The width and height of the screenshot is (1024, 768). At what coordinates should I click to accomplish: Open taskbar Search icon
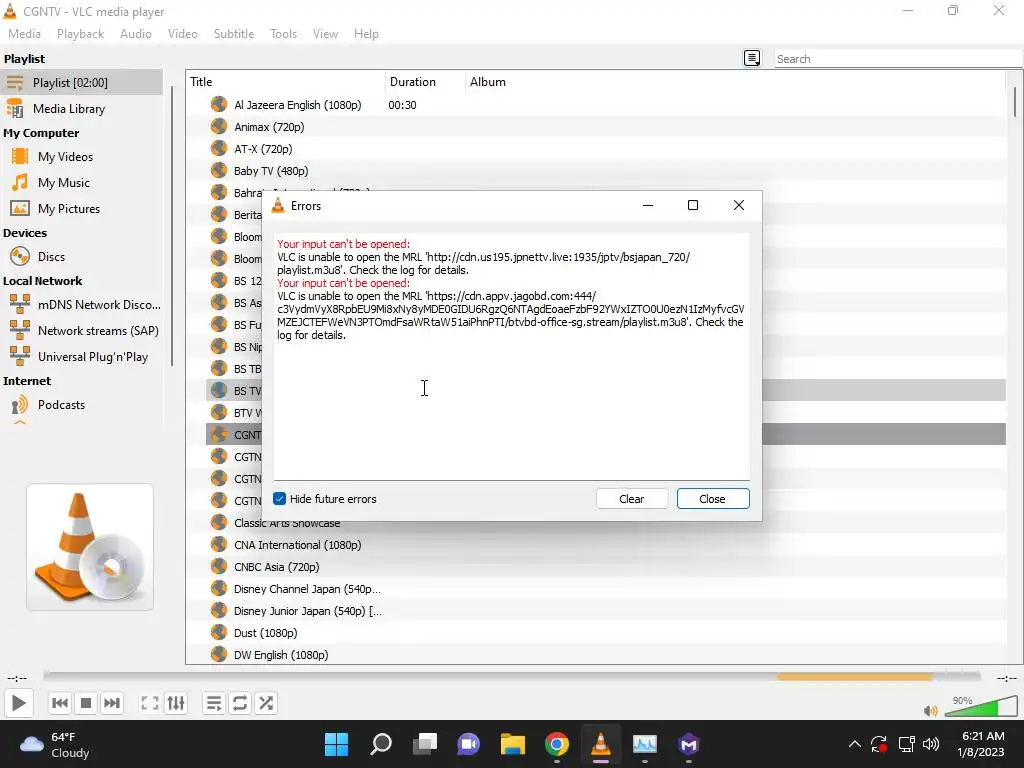(x=381, y=744)
